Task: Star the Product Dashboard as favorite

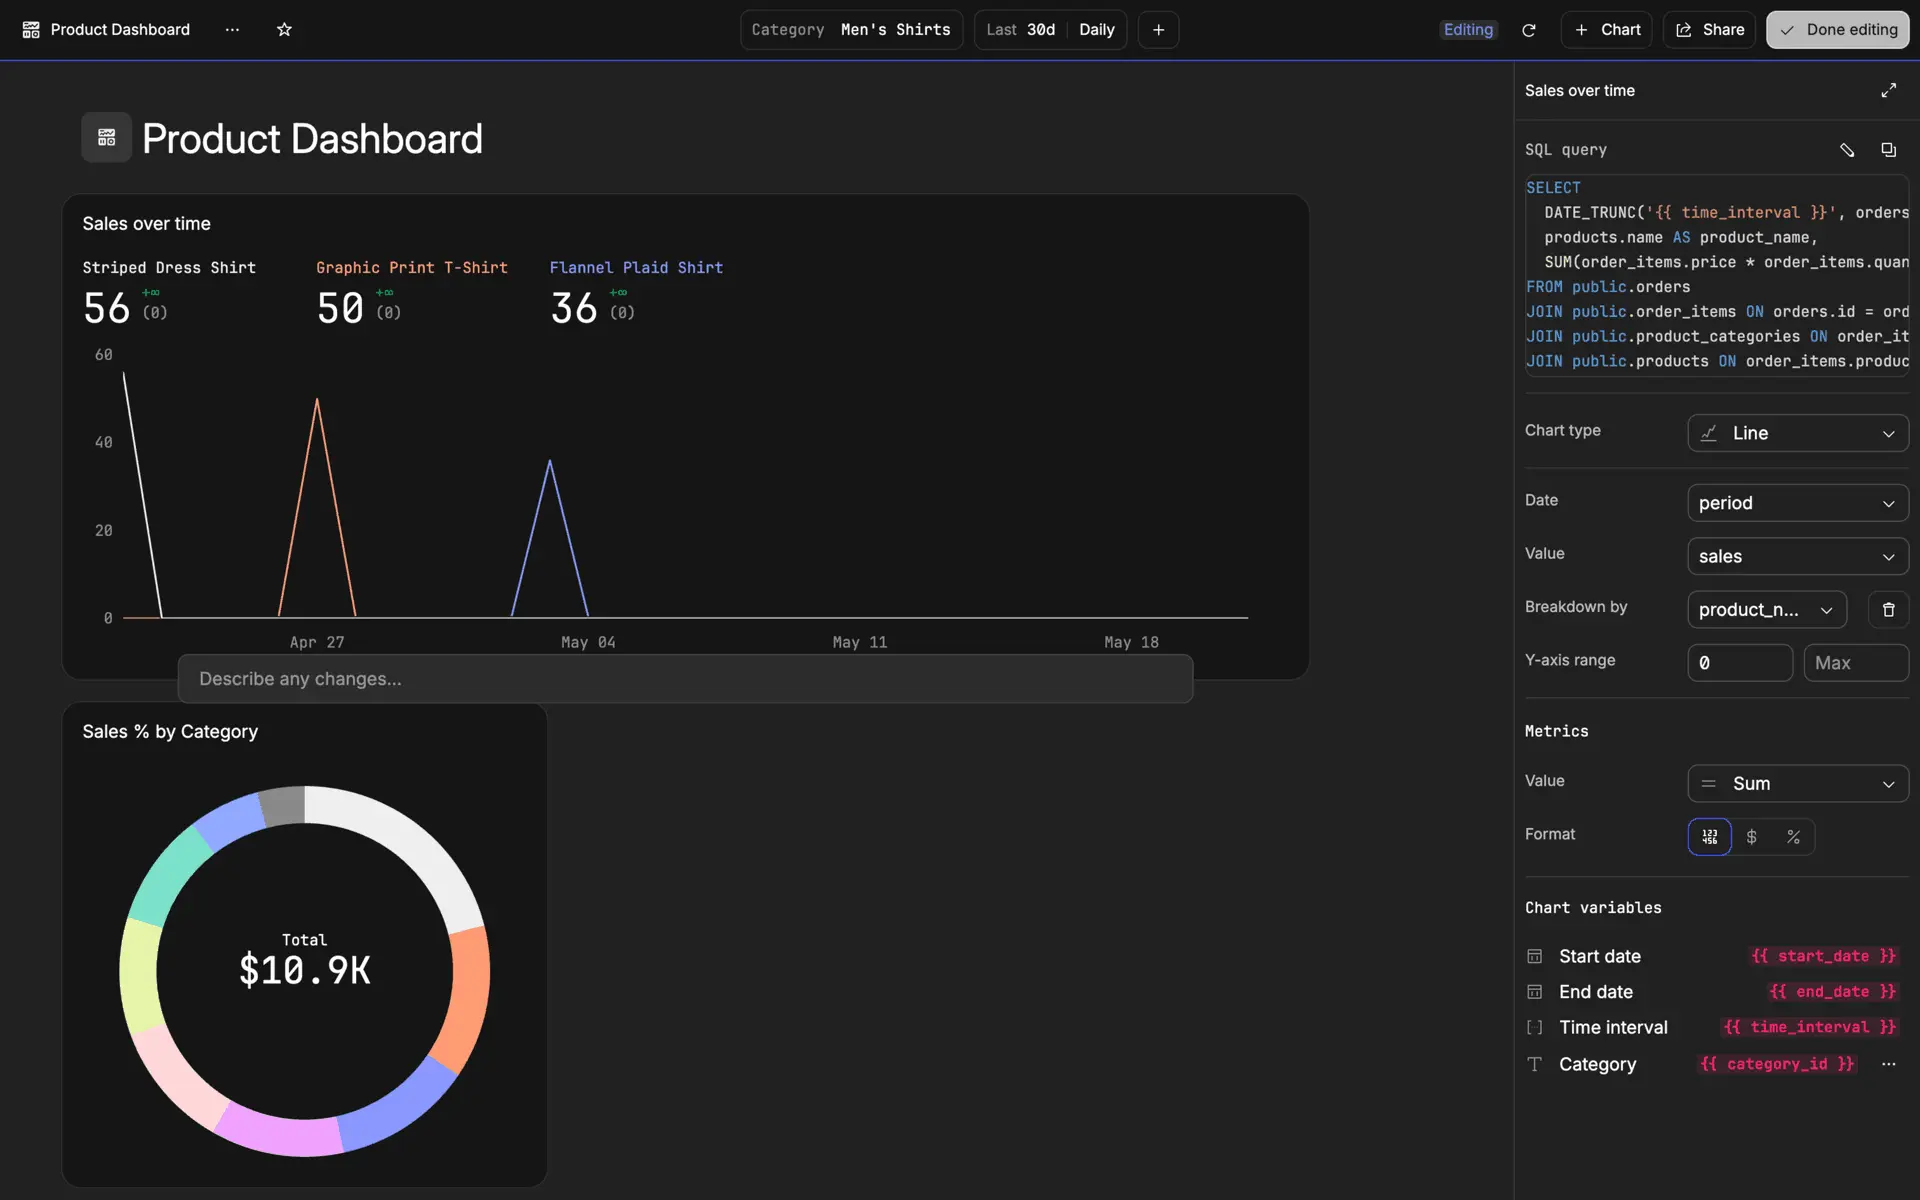Action: point(284,30)
